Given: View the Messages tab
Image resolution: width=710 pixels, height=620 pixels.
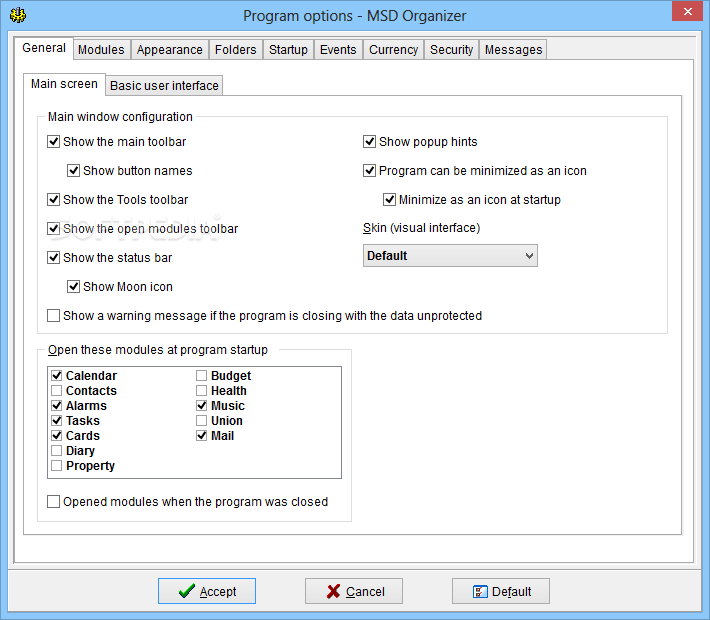Looking at the screenshot, I should tap(513, 49).
